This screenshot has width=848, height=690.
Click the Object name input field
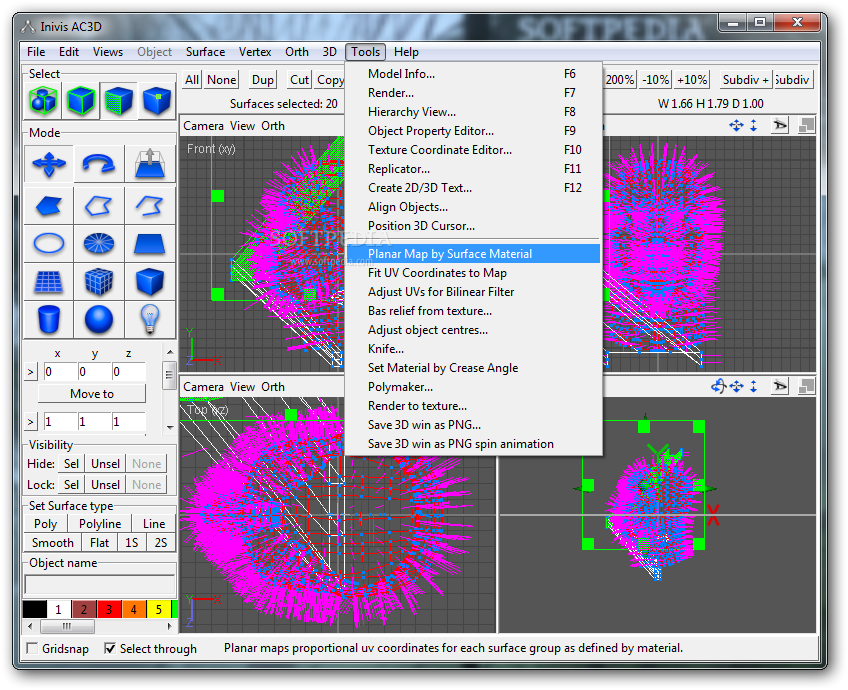[x=100, y=585]
